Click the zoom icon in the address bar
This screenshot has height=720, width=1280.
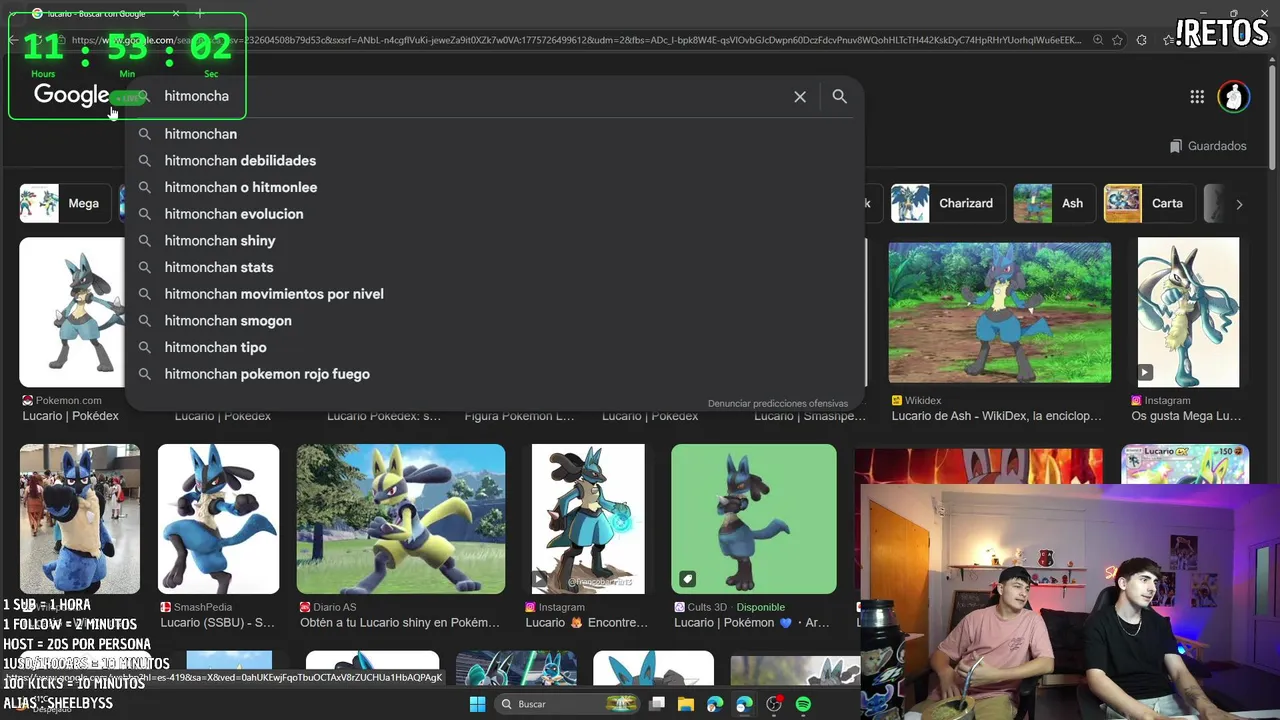pyautogui.click(x=1098, y=40)
